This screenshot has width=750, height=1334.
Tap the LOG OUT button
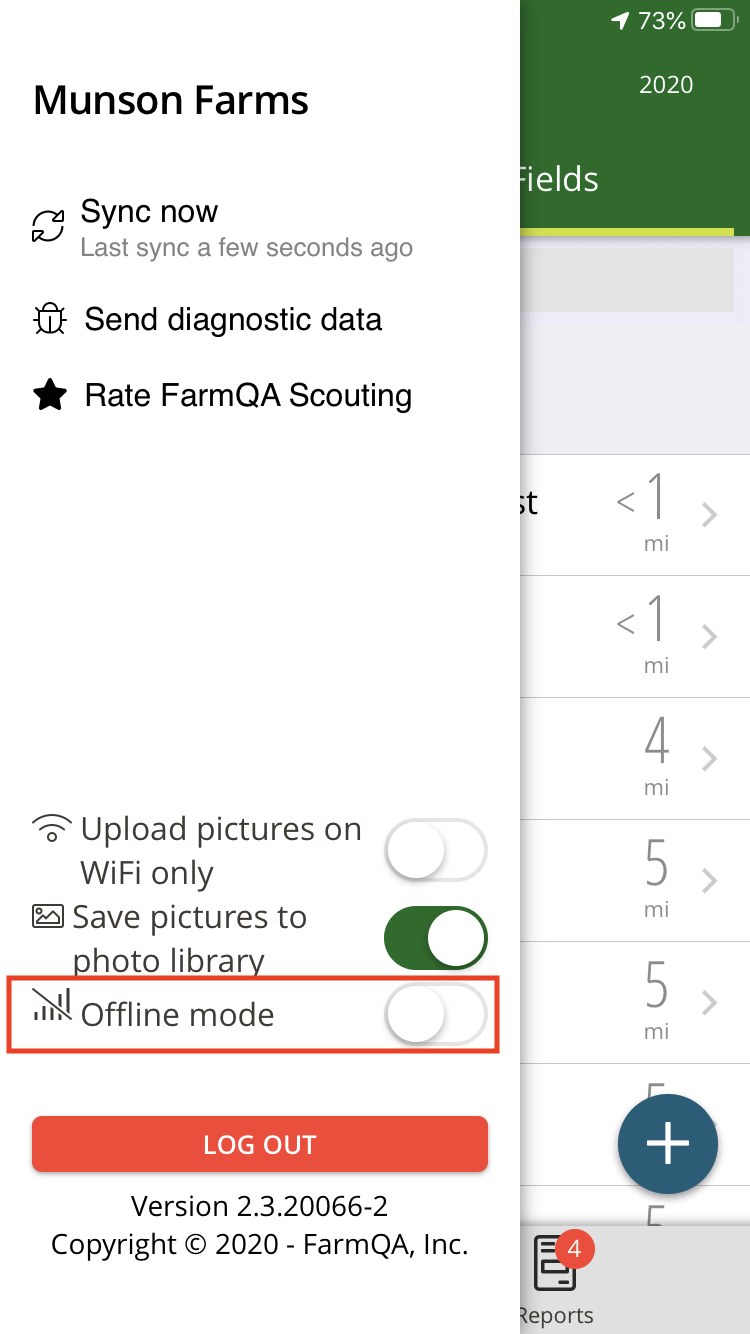260,1144
